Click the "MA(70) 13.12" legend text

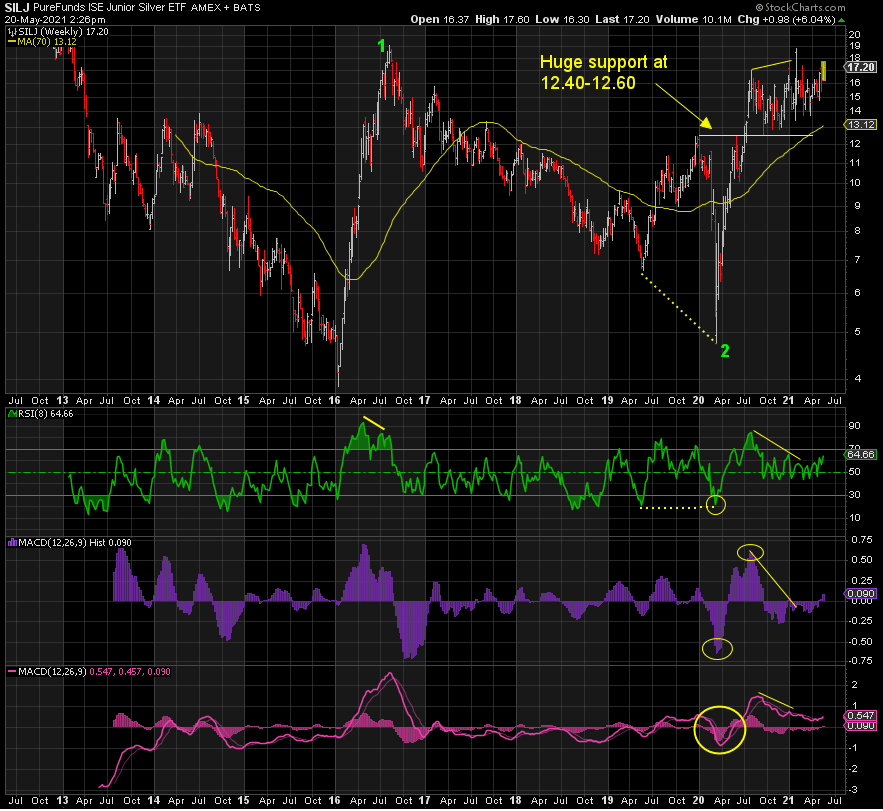(x=47, y=42)
